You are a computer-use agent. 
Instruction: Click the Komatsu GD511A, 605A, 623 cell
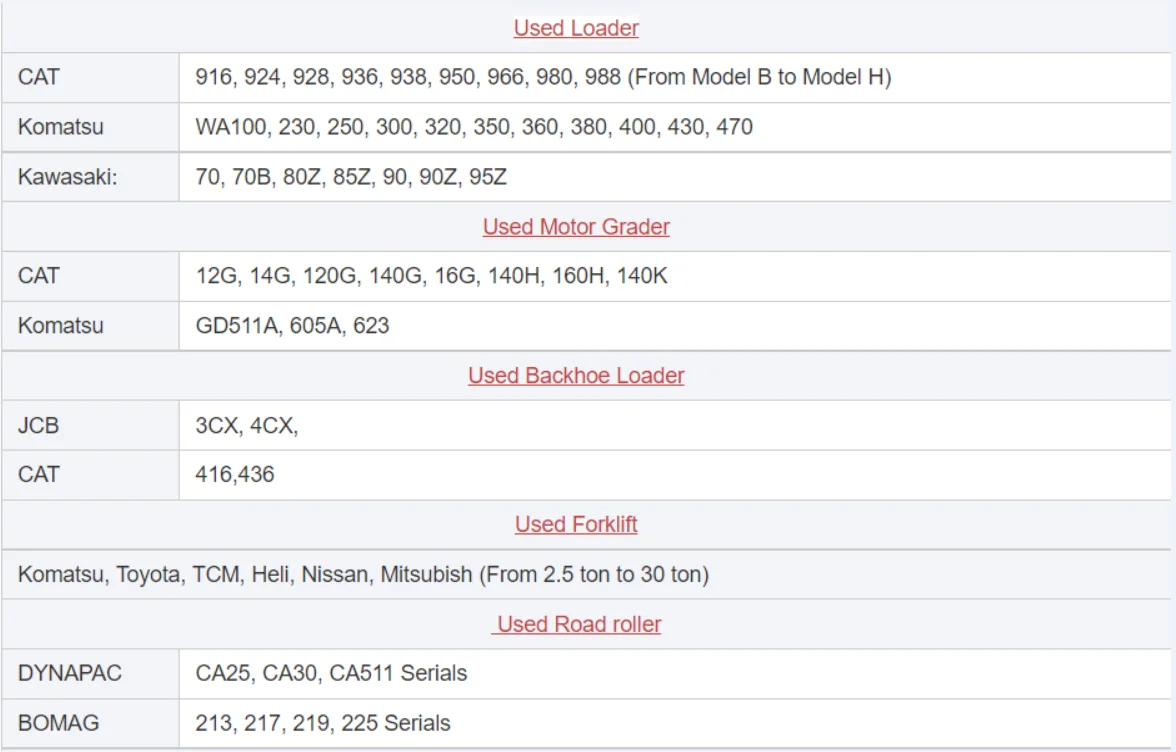292,326
